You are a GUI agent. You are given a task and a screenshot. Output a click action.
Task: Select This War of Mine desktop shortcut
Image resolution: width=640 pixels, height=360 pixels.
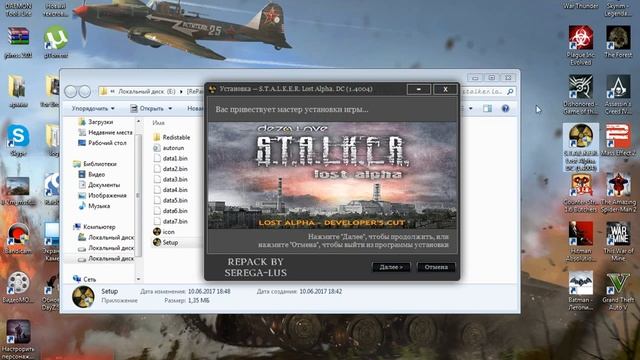click(x=618, y=242)
